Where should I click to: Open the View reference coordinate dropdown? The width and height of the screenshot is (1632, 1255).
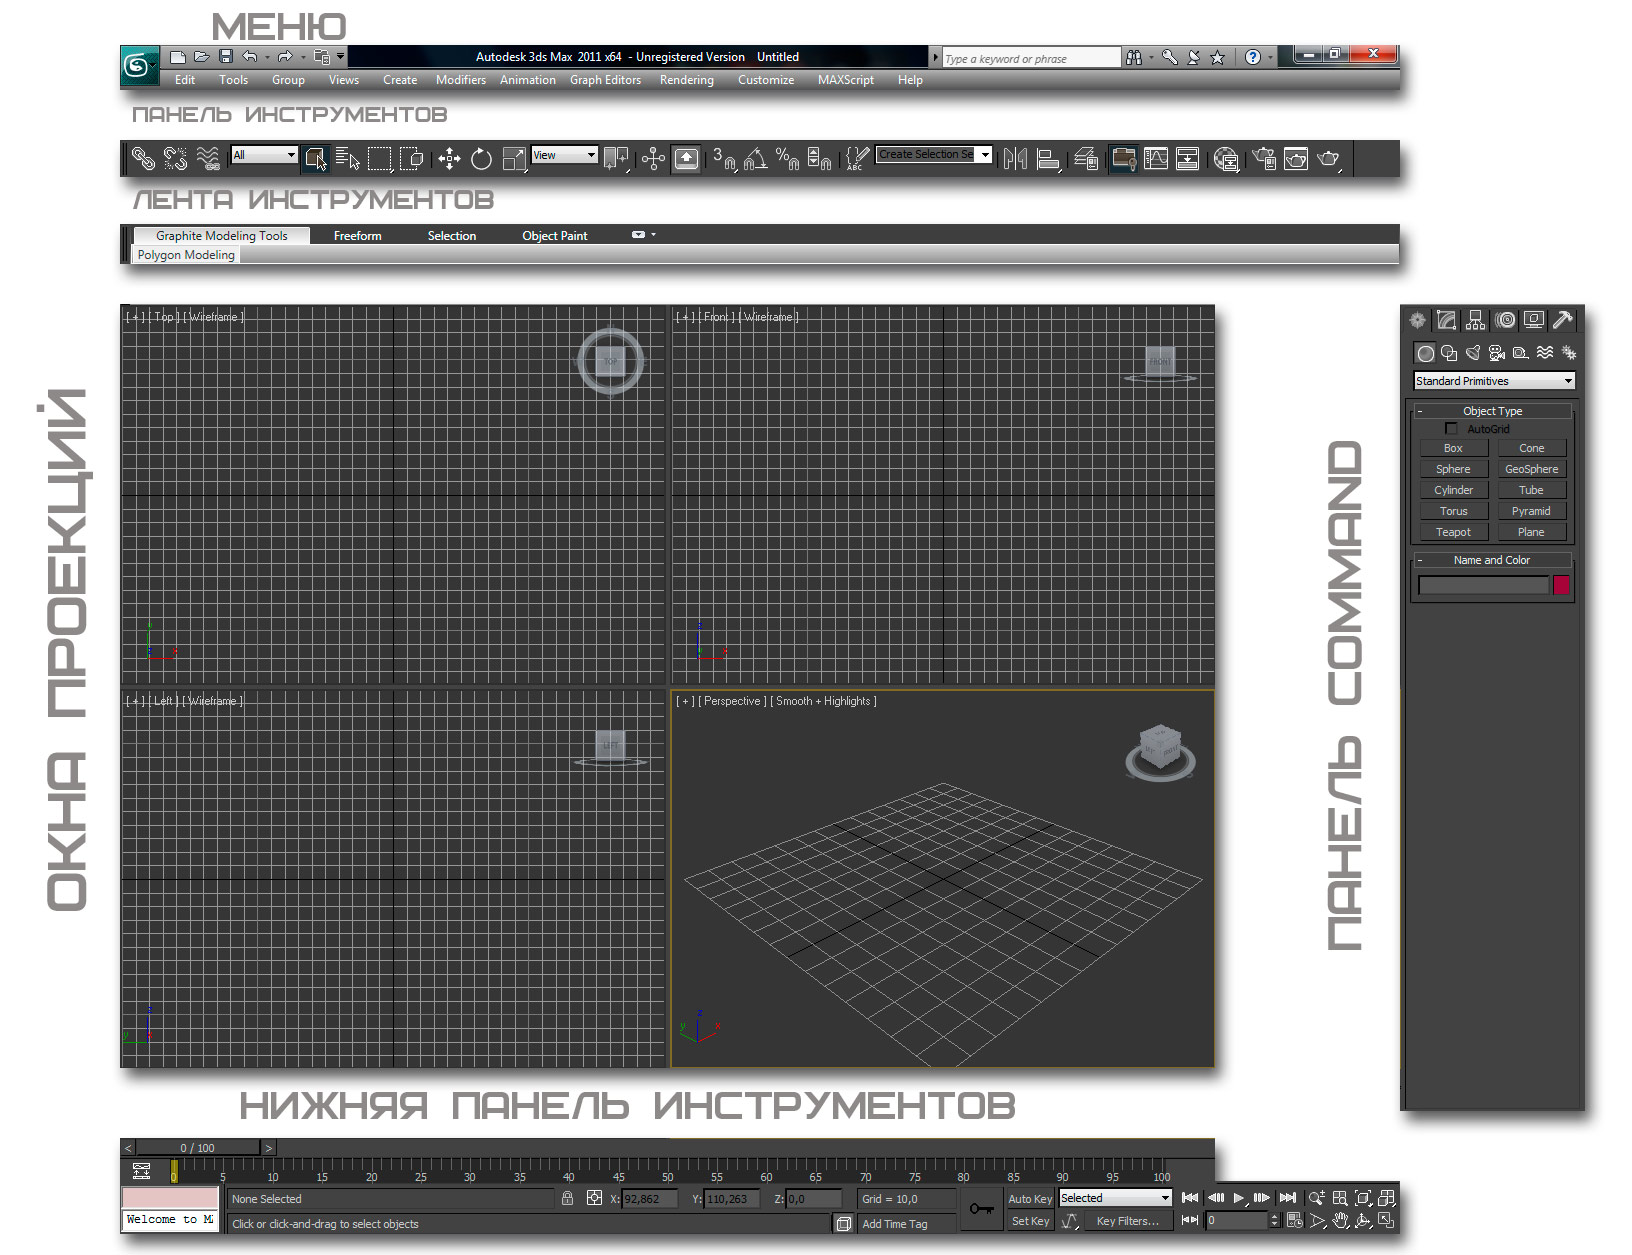point(564,155)
